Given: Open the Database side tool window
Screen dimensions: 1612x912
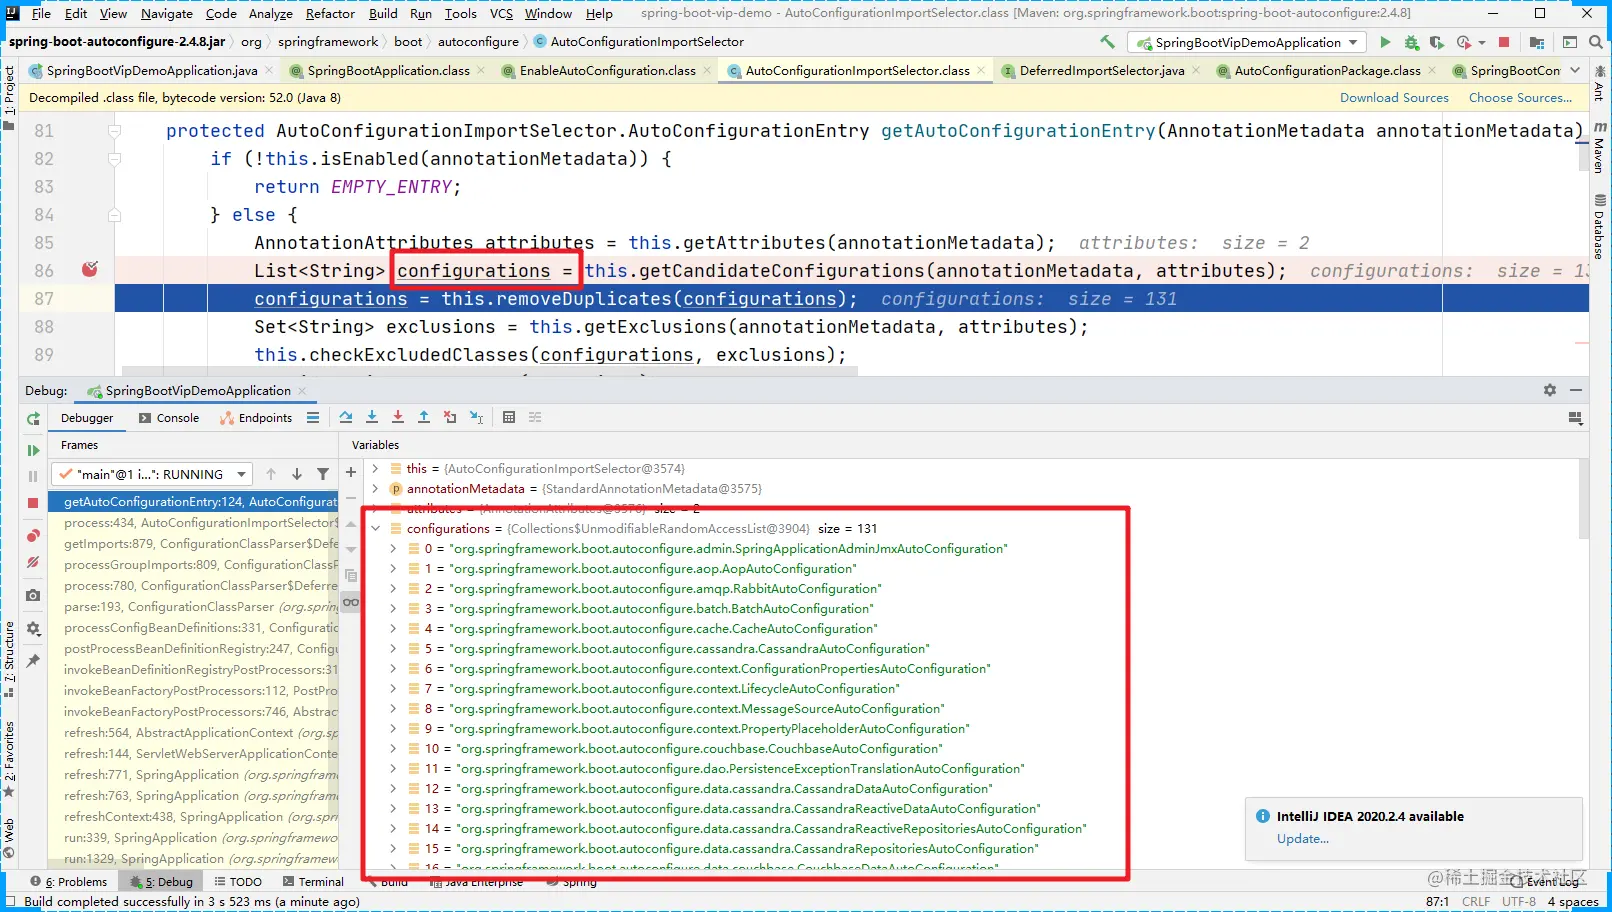Looking at the screenshot, I should coord(1600,227).
